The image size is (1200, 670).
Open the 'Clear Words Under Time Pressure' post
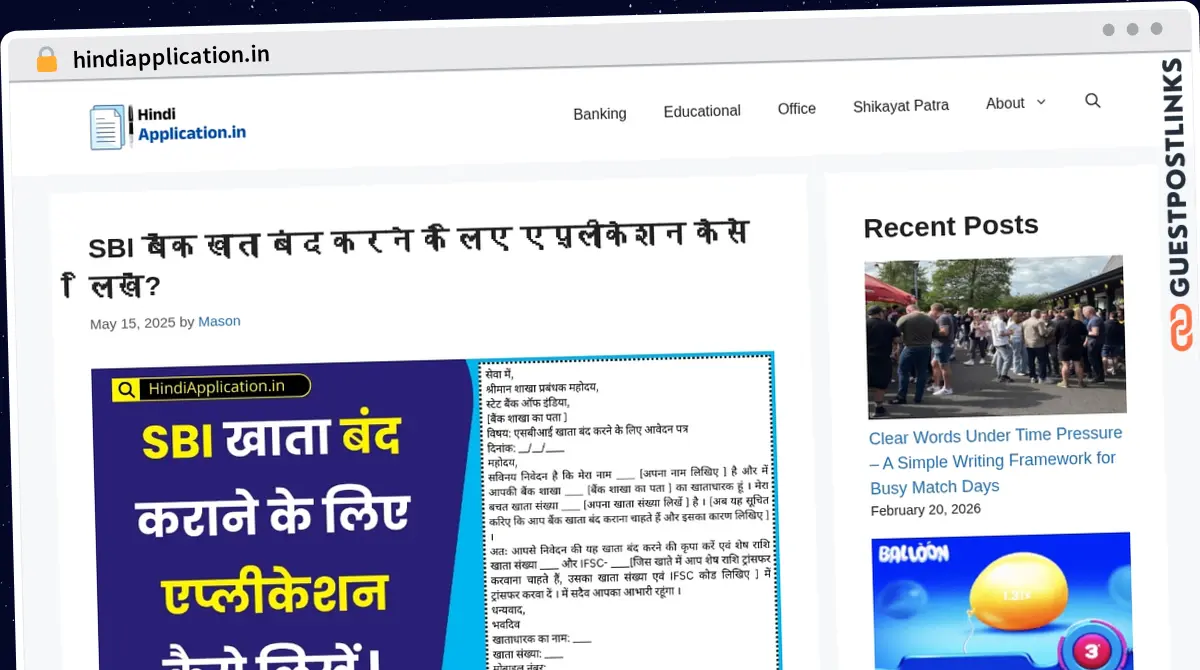tap(995, 460)
